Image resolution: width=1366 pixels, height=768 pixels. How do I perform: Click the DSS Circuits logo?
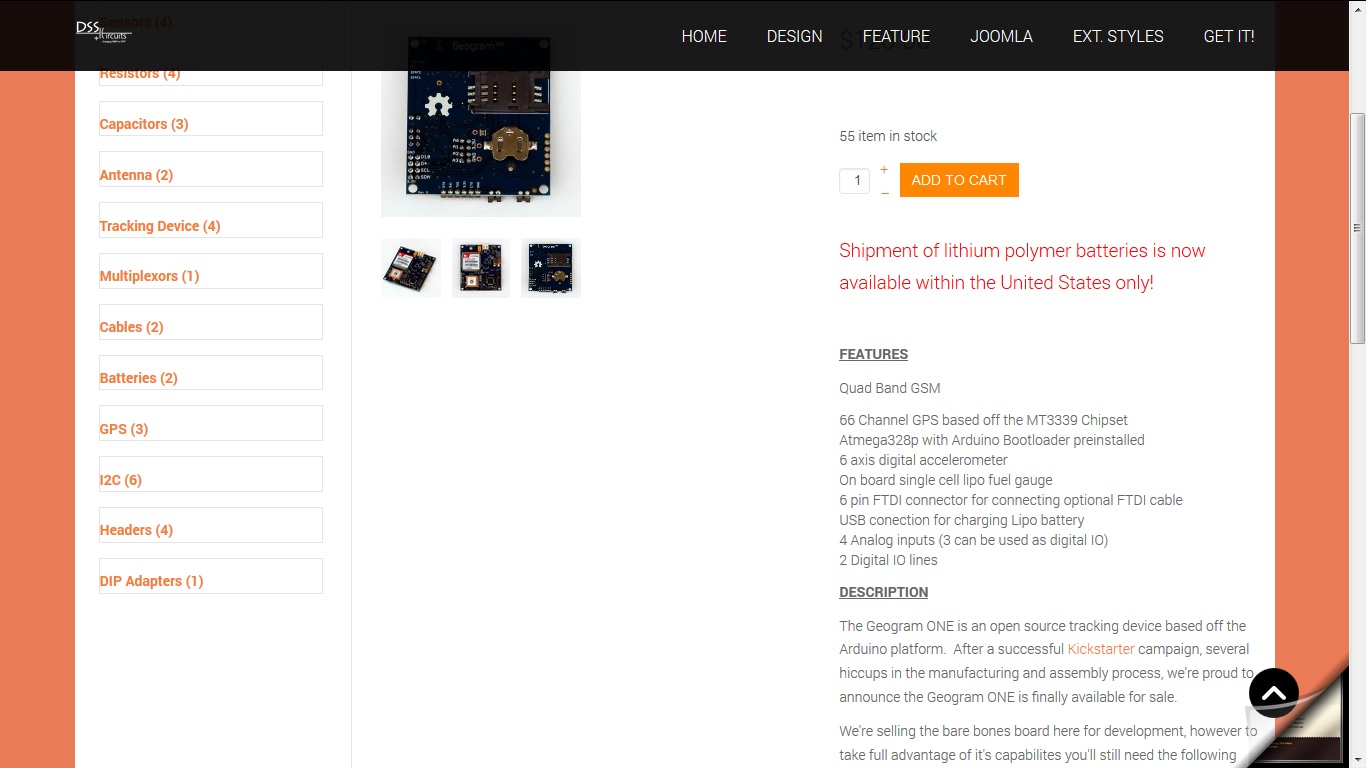[x=104, y=31]
